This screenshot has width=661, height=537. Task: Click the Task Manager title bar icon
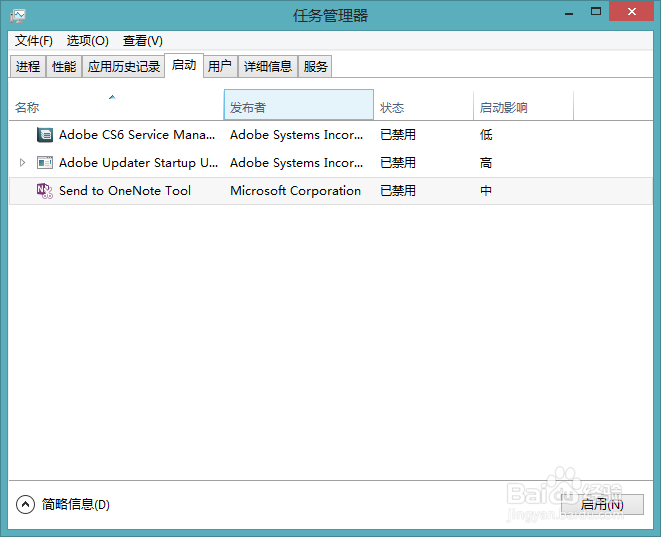coord(18,16)
